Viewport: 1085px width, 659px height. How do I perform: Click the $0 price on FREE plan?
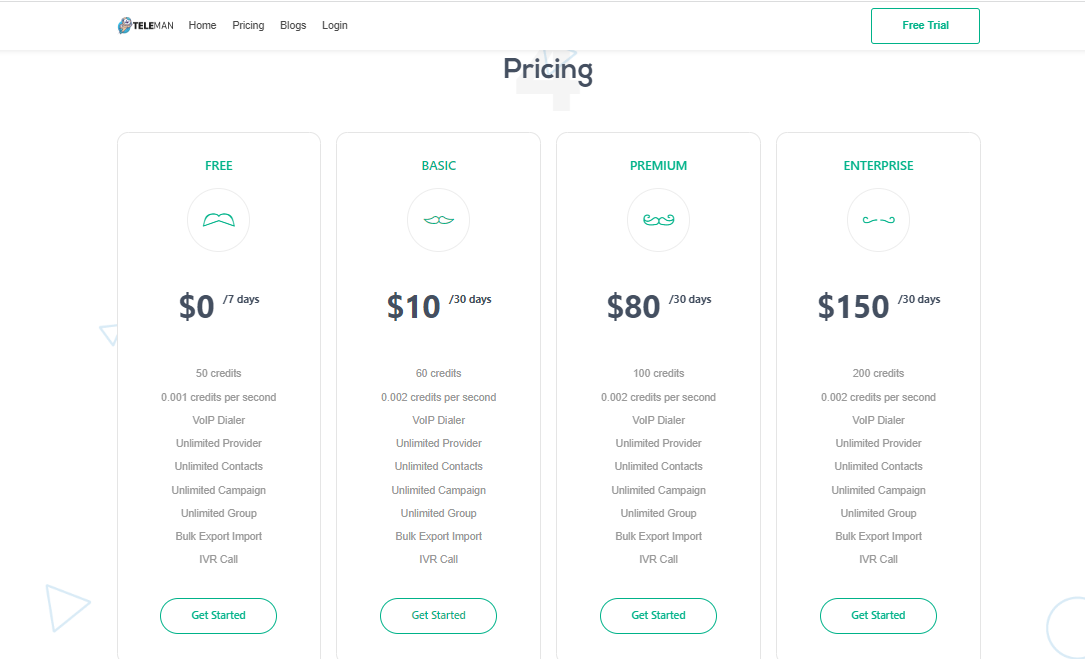pyautogui.click(x=197, y=306)
